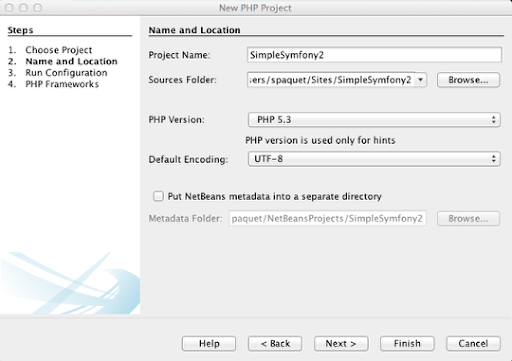Image resolution: width=512 pixels, height=361 pixels.
Task: Go to previous step with Back button
Action: coord(275,343)
